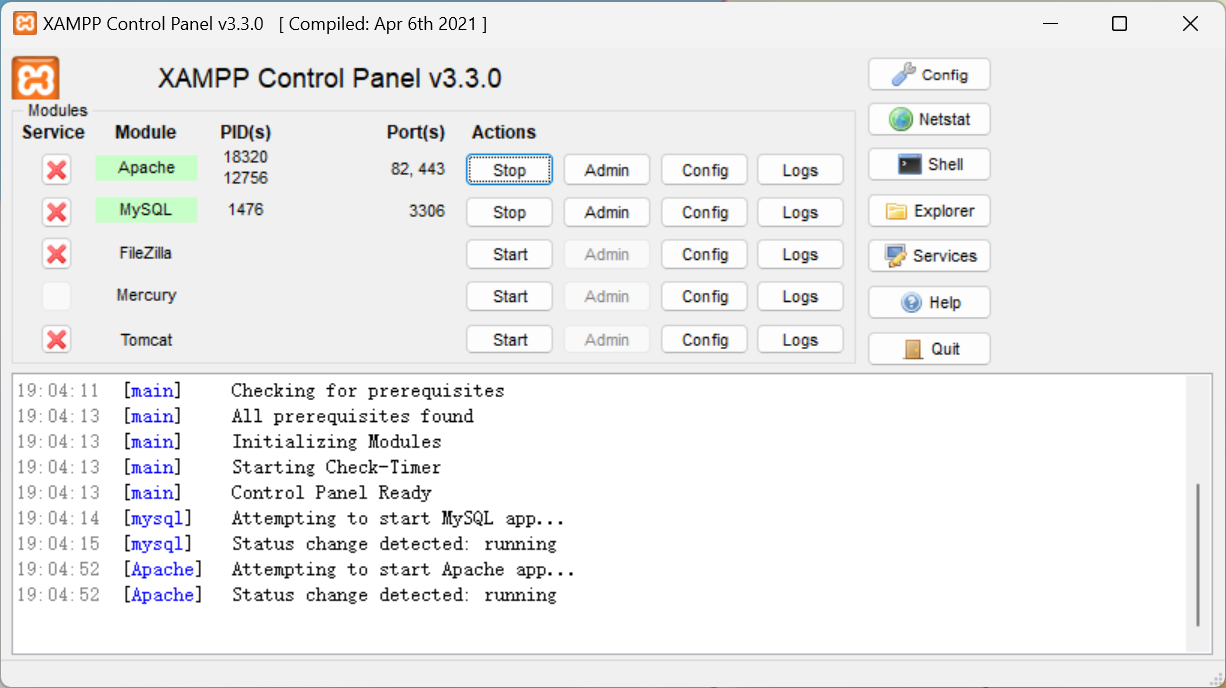Click MySQL port value 3306
1226x688 pixels.
pyautogui.click(x=427, y=211)
